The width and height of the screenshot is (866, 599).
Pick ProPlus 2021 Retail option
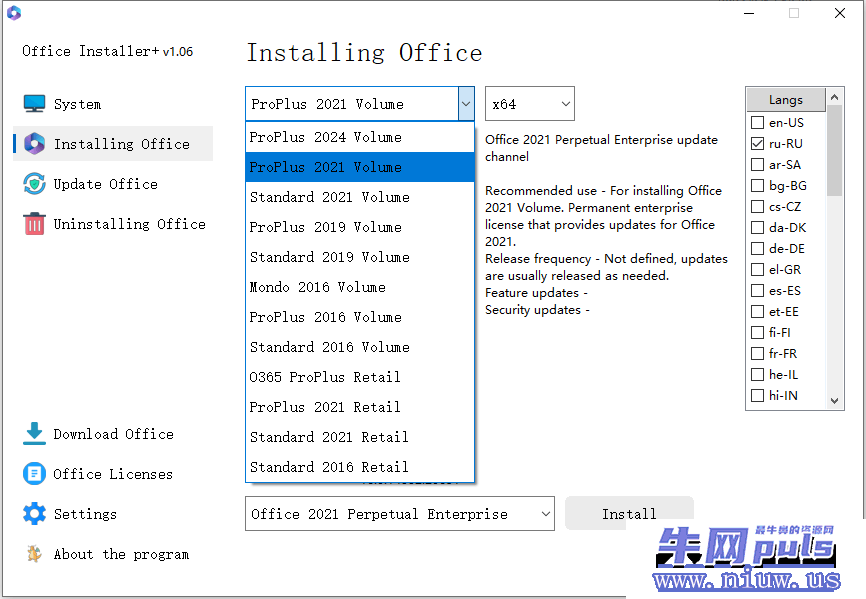[x=360, y=407]
